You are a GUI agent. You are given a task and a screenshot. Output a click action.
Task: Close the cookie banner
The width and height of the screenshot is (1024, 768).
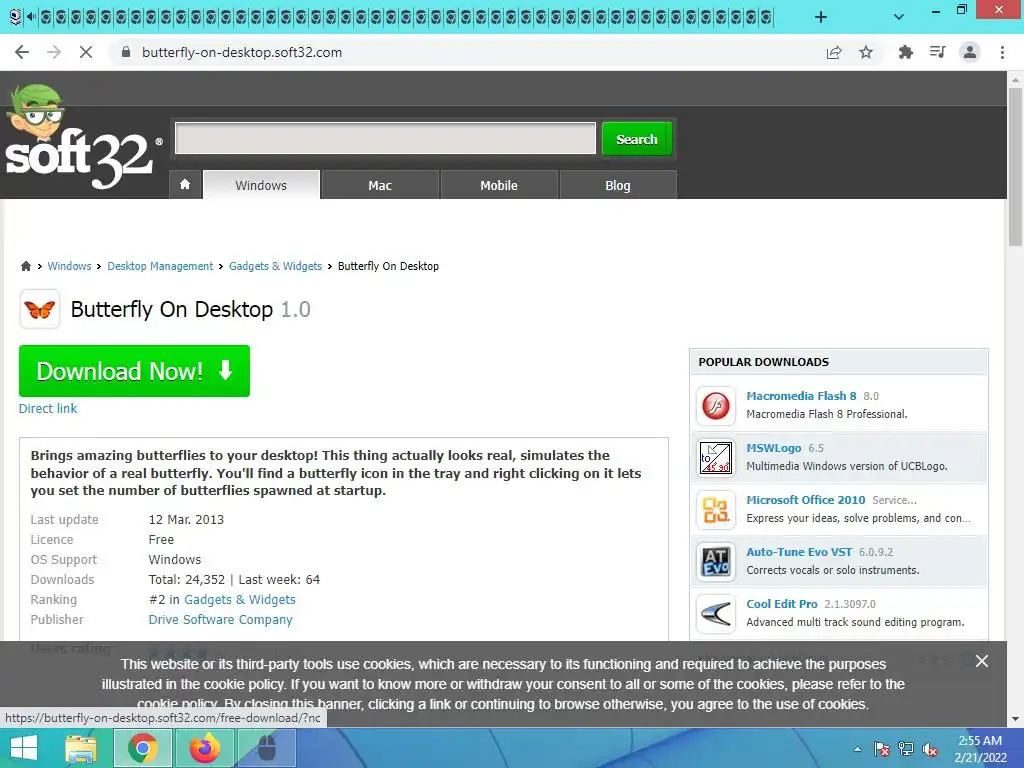point(982,661)
